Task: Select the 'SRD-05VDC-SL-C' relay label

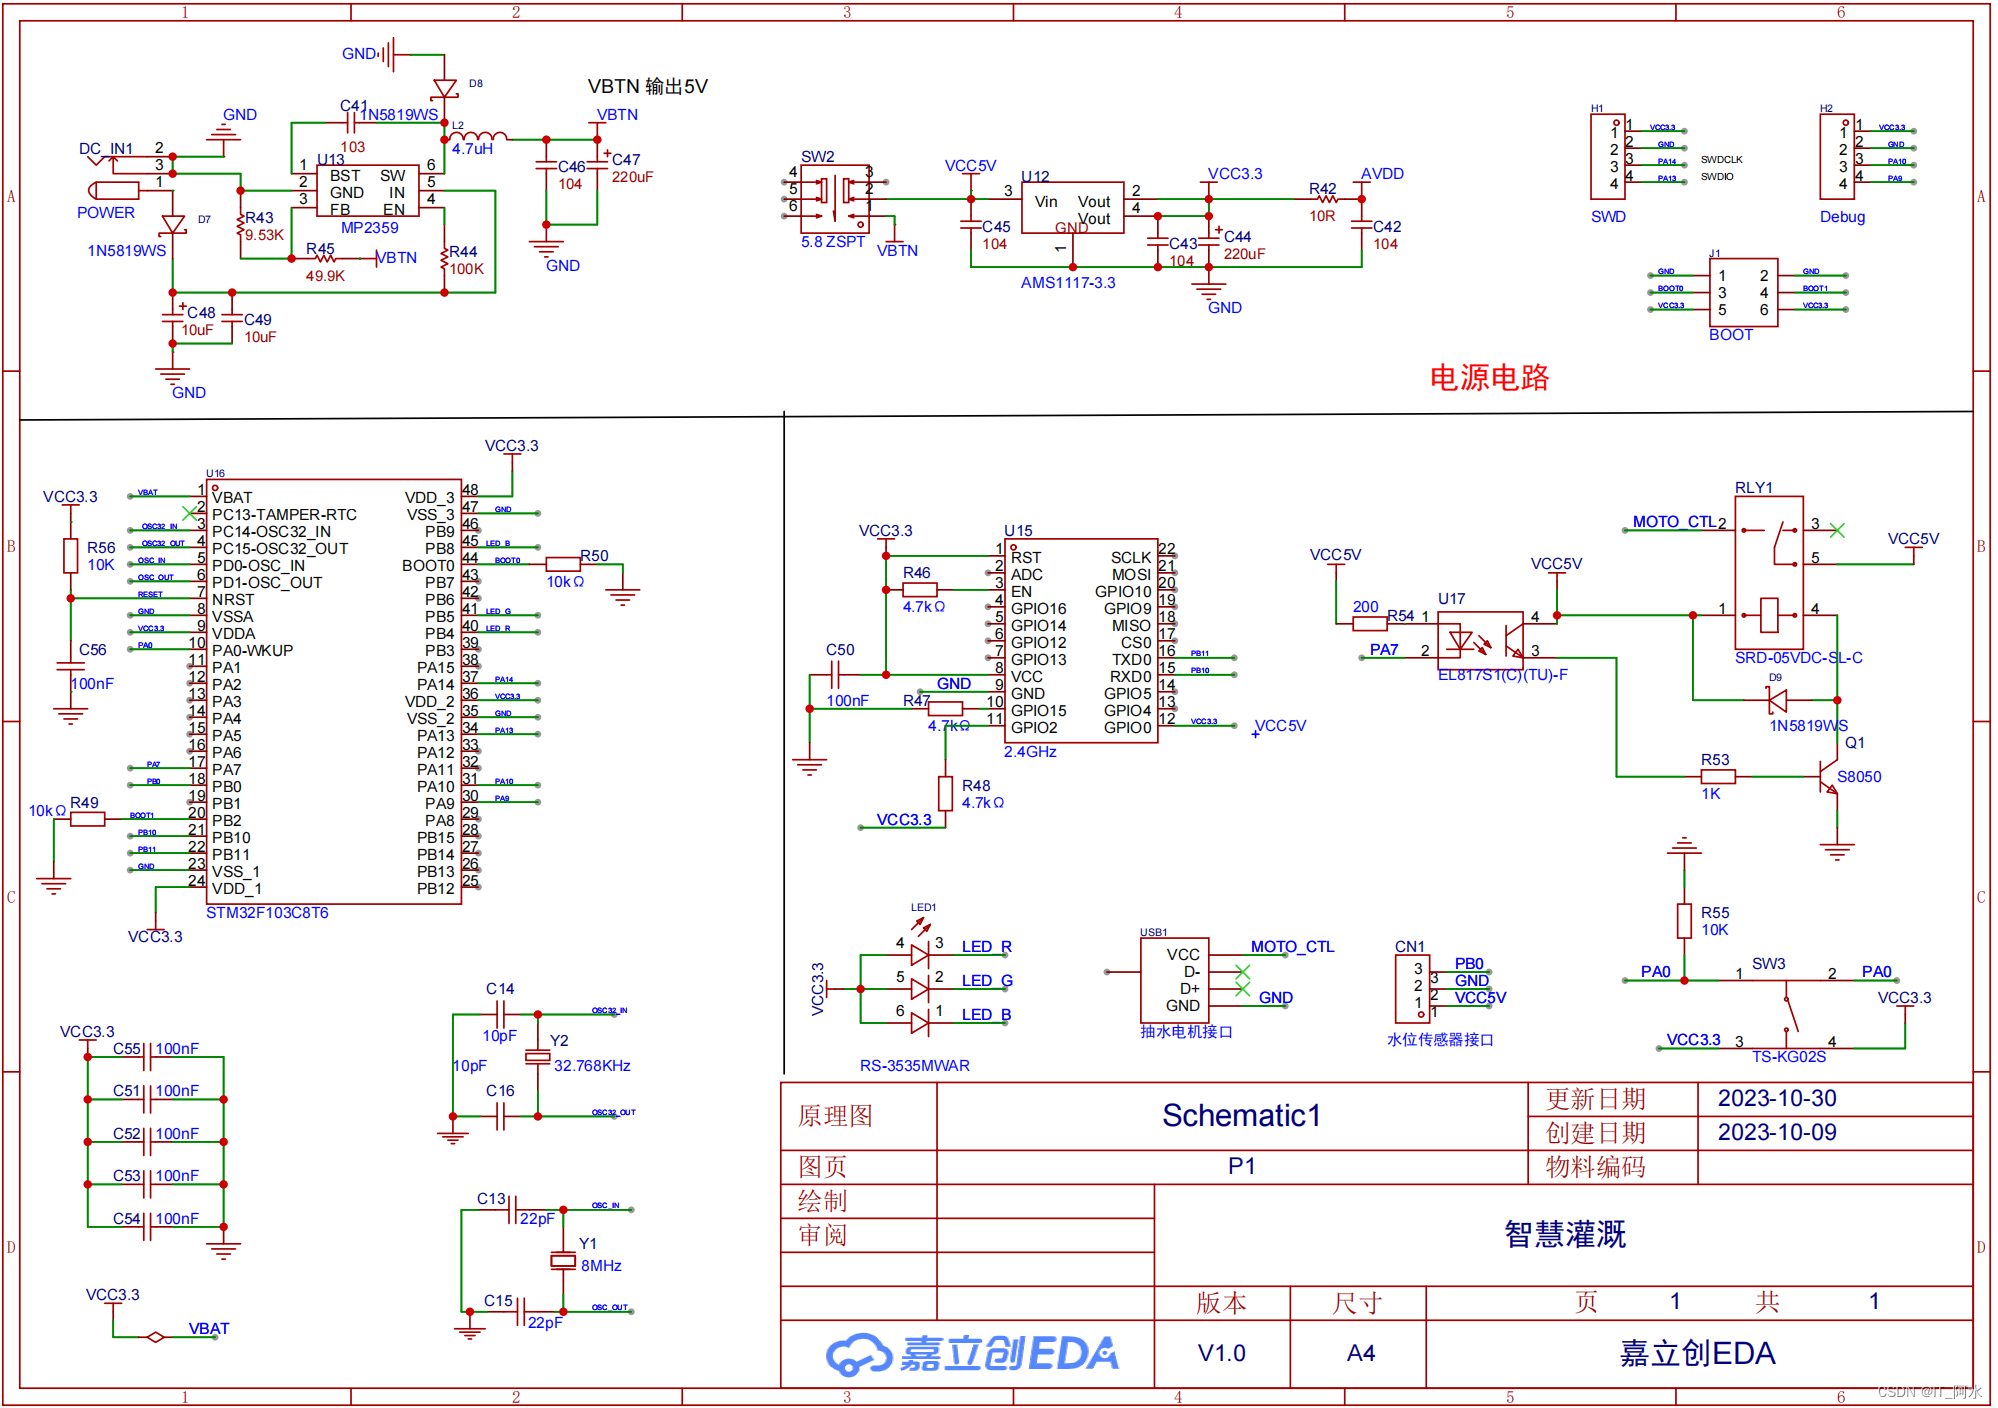Action: 1798,658
